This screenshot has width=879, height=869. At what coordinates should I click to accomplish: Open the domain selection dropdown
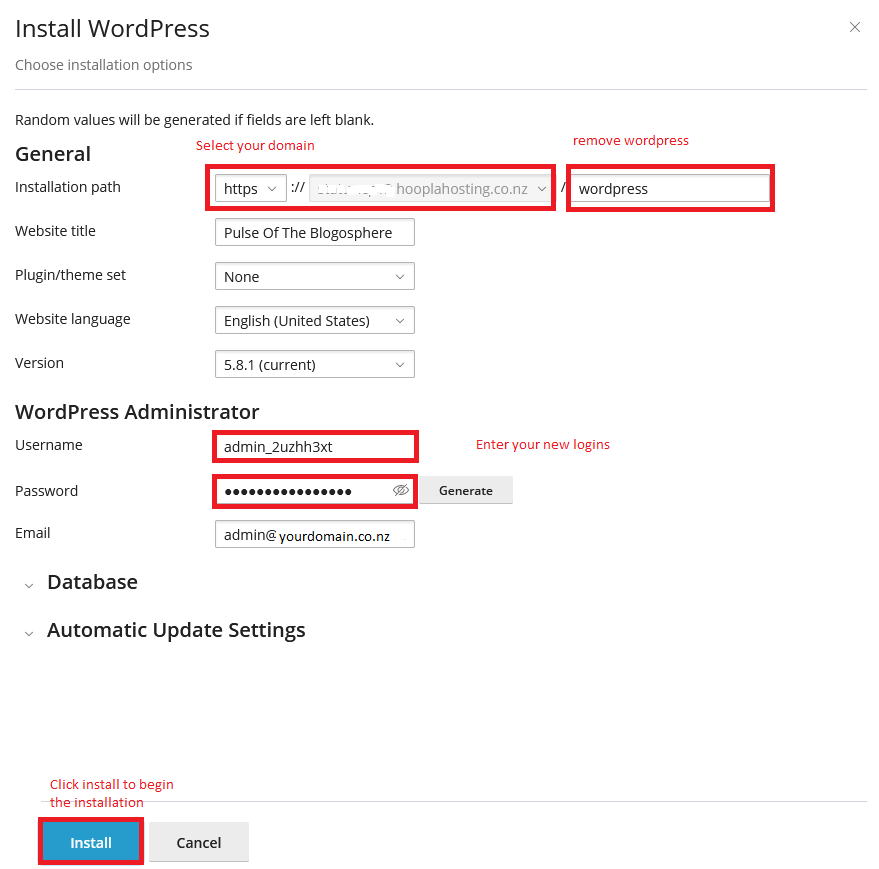coord(430,189)
